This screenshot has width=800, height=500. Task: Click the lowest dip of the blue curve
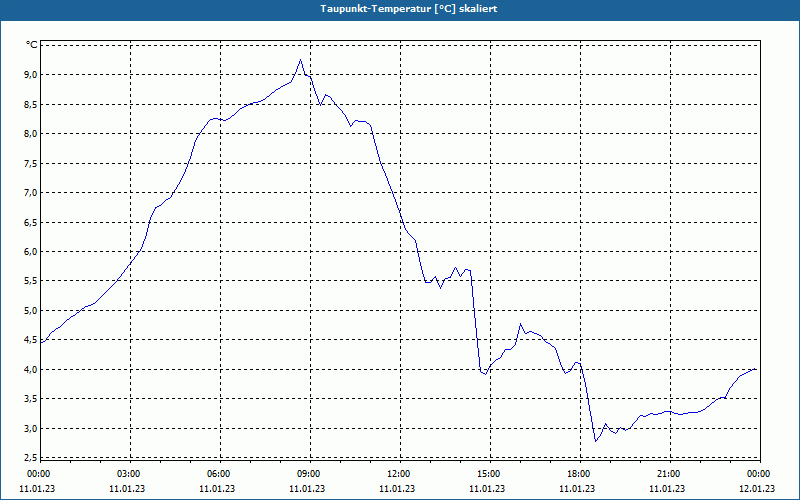pyautogui.click(x=595, y=441)
